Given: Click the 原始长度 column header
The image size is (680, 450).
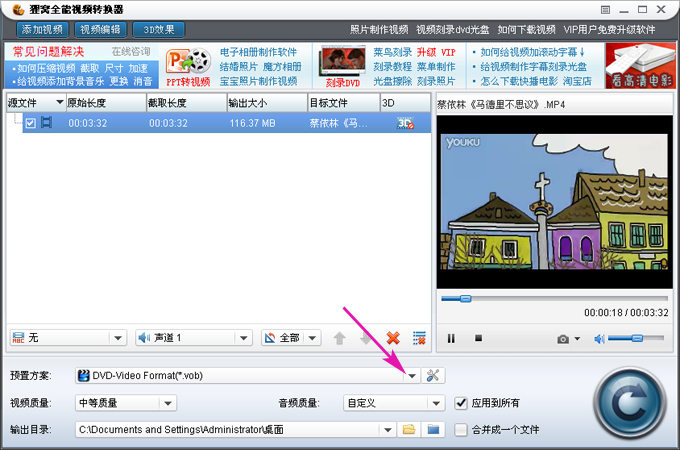Looking at the screenshot, I should 106,103.
